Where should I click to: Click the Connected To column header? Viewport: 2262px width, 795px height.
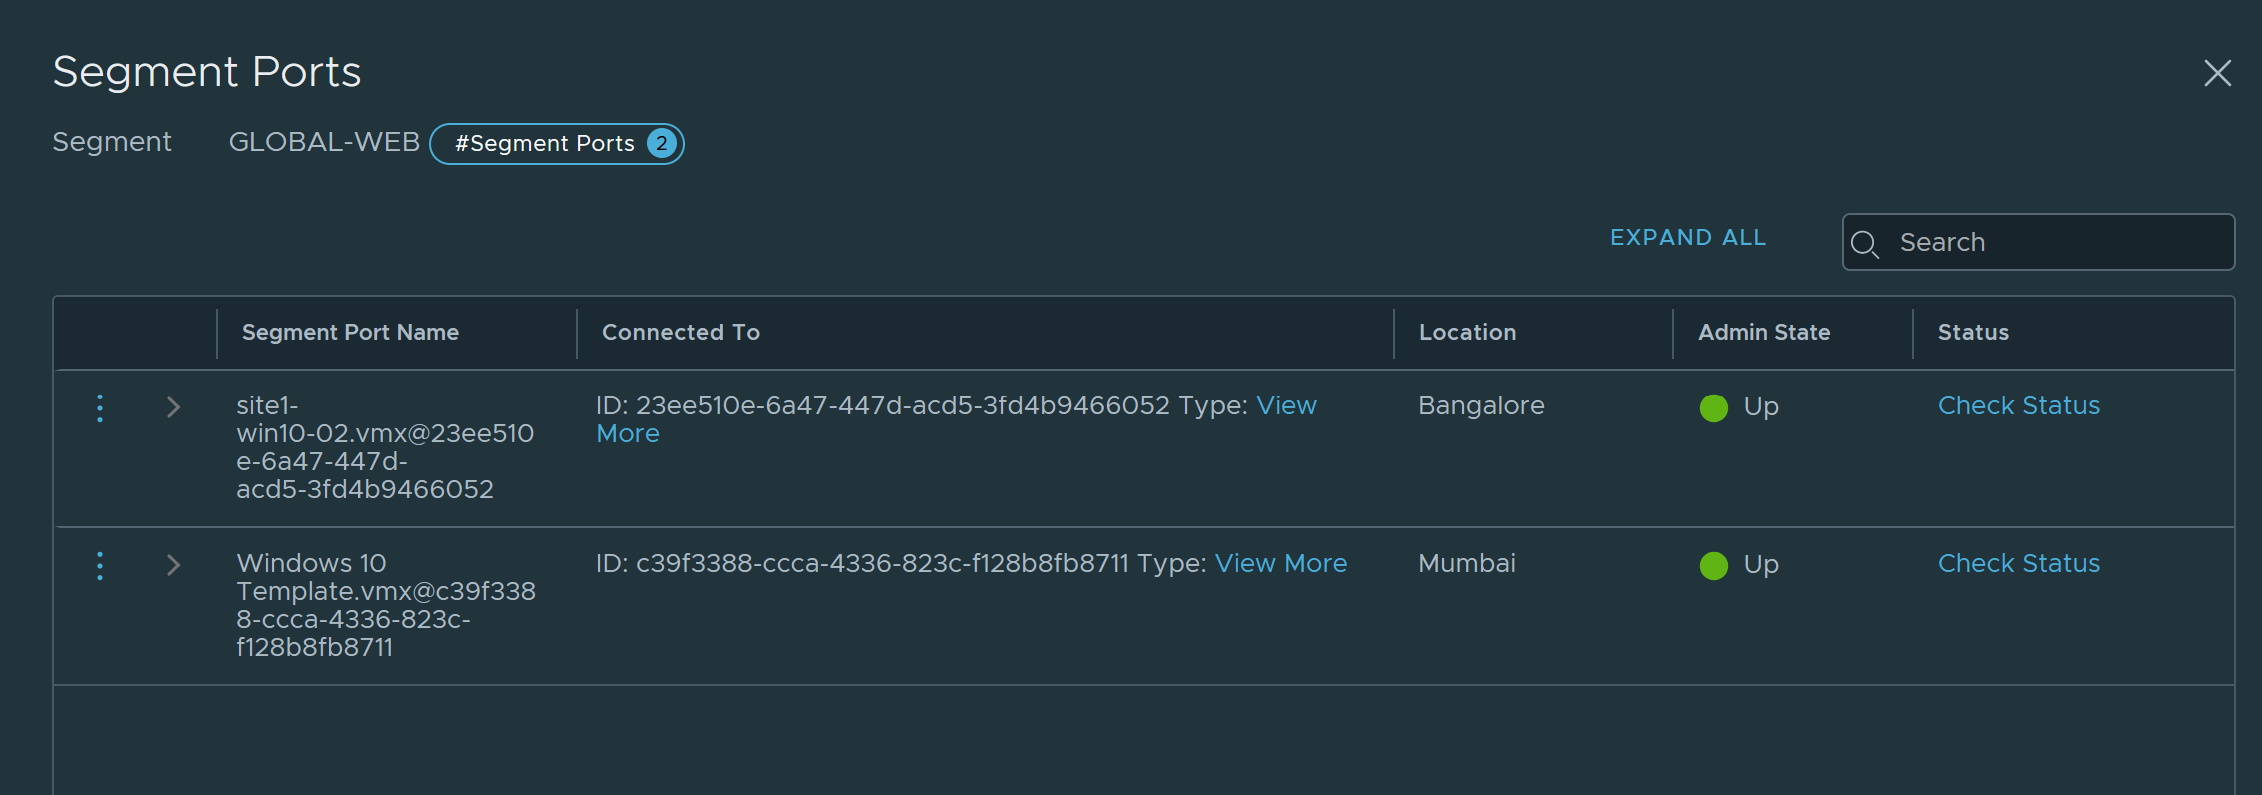[680, 333]
